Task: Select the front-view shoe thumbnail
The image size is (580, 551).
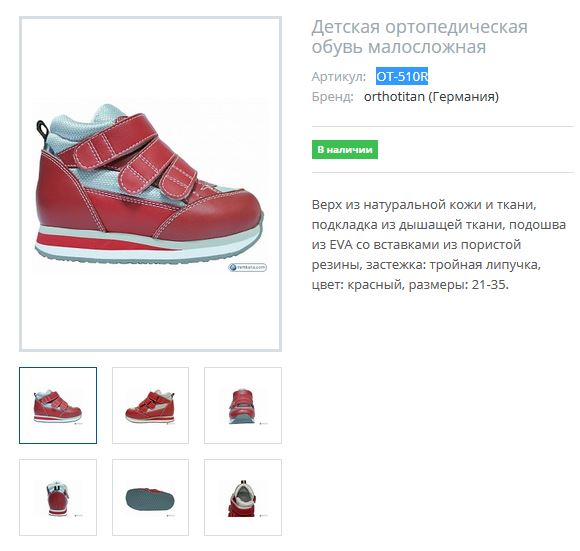Action: (243, 405)
